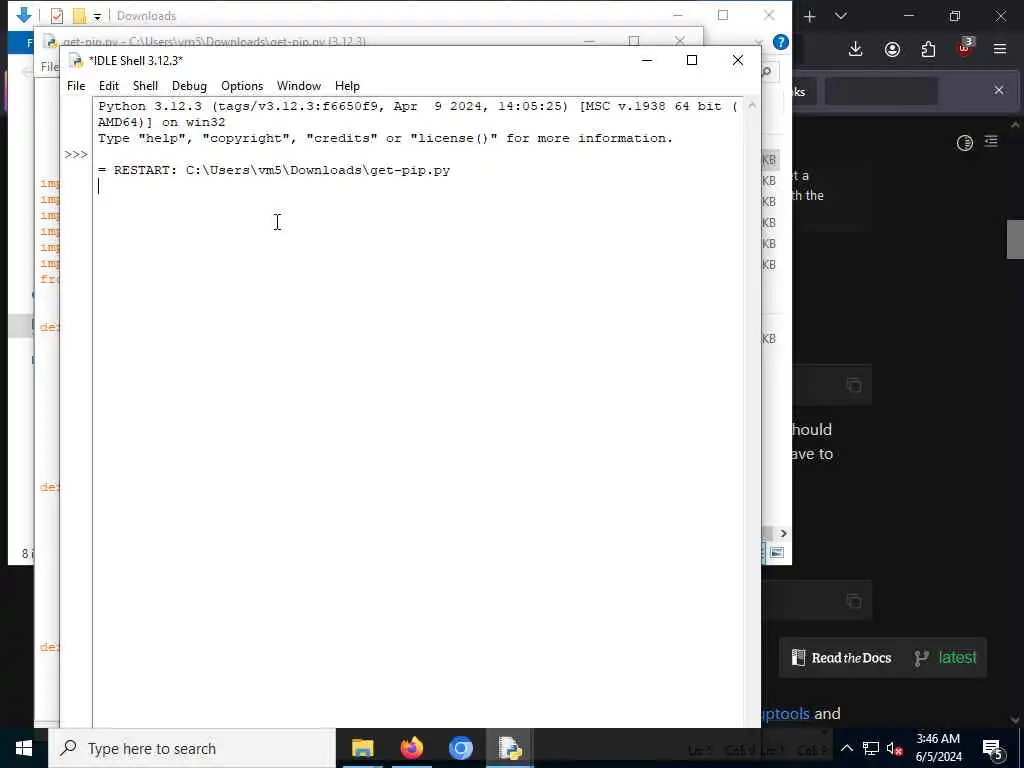Viewport: 1024px width, 768px height.
Task: Click the help copyright credits information line
Action: click(385, 138)
